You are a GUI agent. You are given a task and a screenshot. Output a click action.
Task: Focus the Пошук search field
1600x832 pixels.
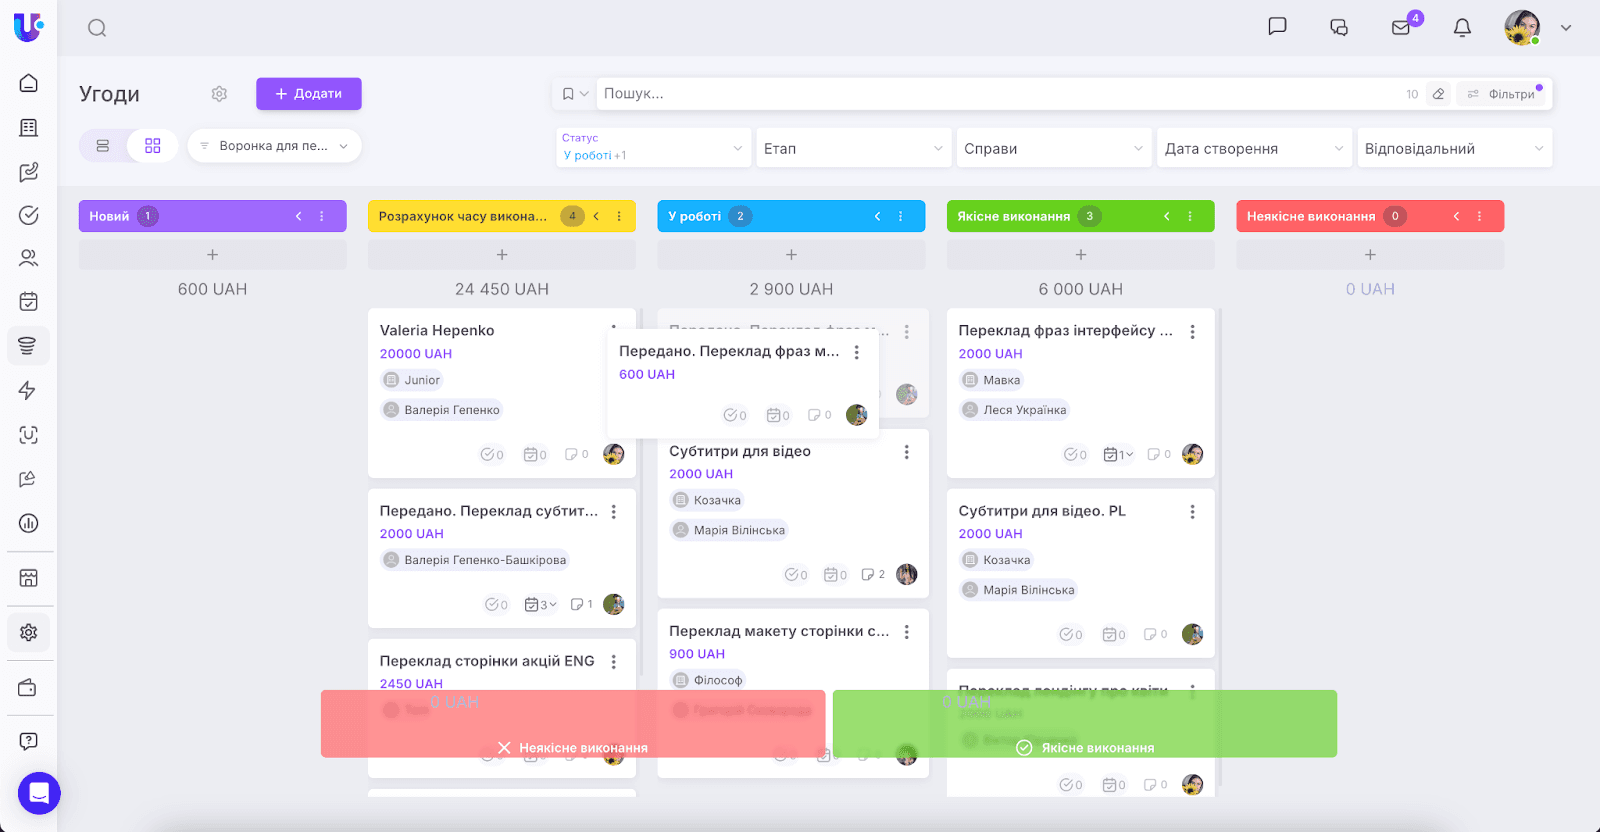pyautogui.click(x=1000, y=94)
